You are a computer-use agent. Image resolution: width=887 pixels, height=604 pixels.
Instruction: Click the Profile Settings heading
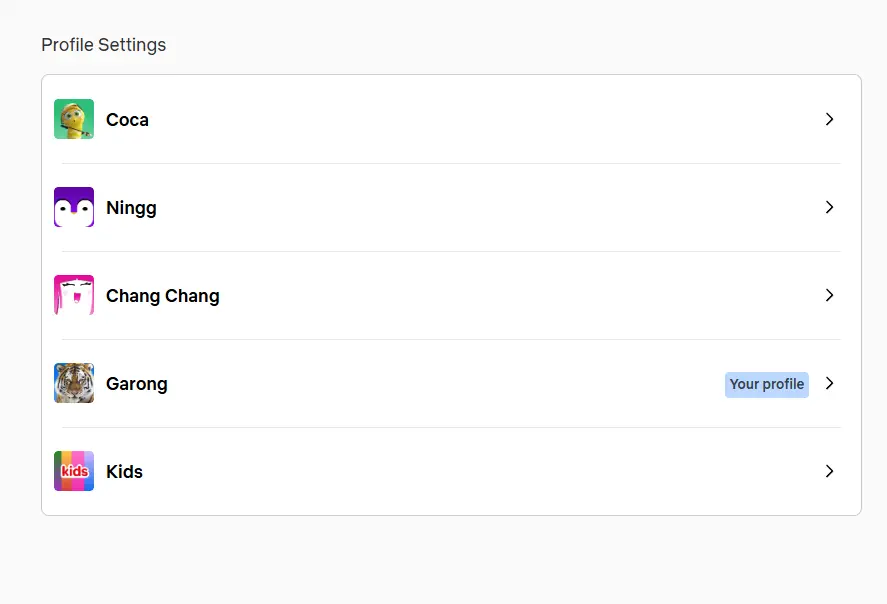coord(104,45)
